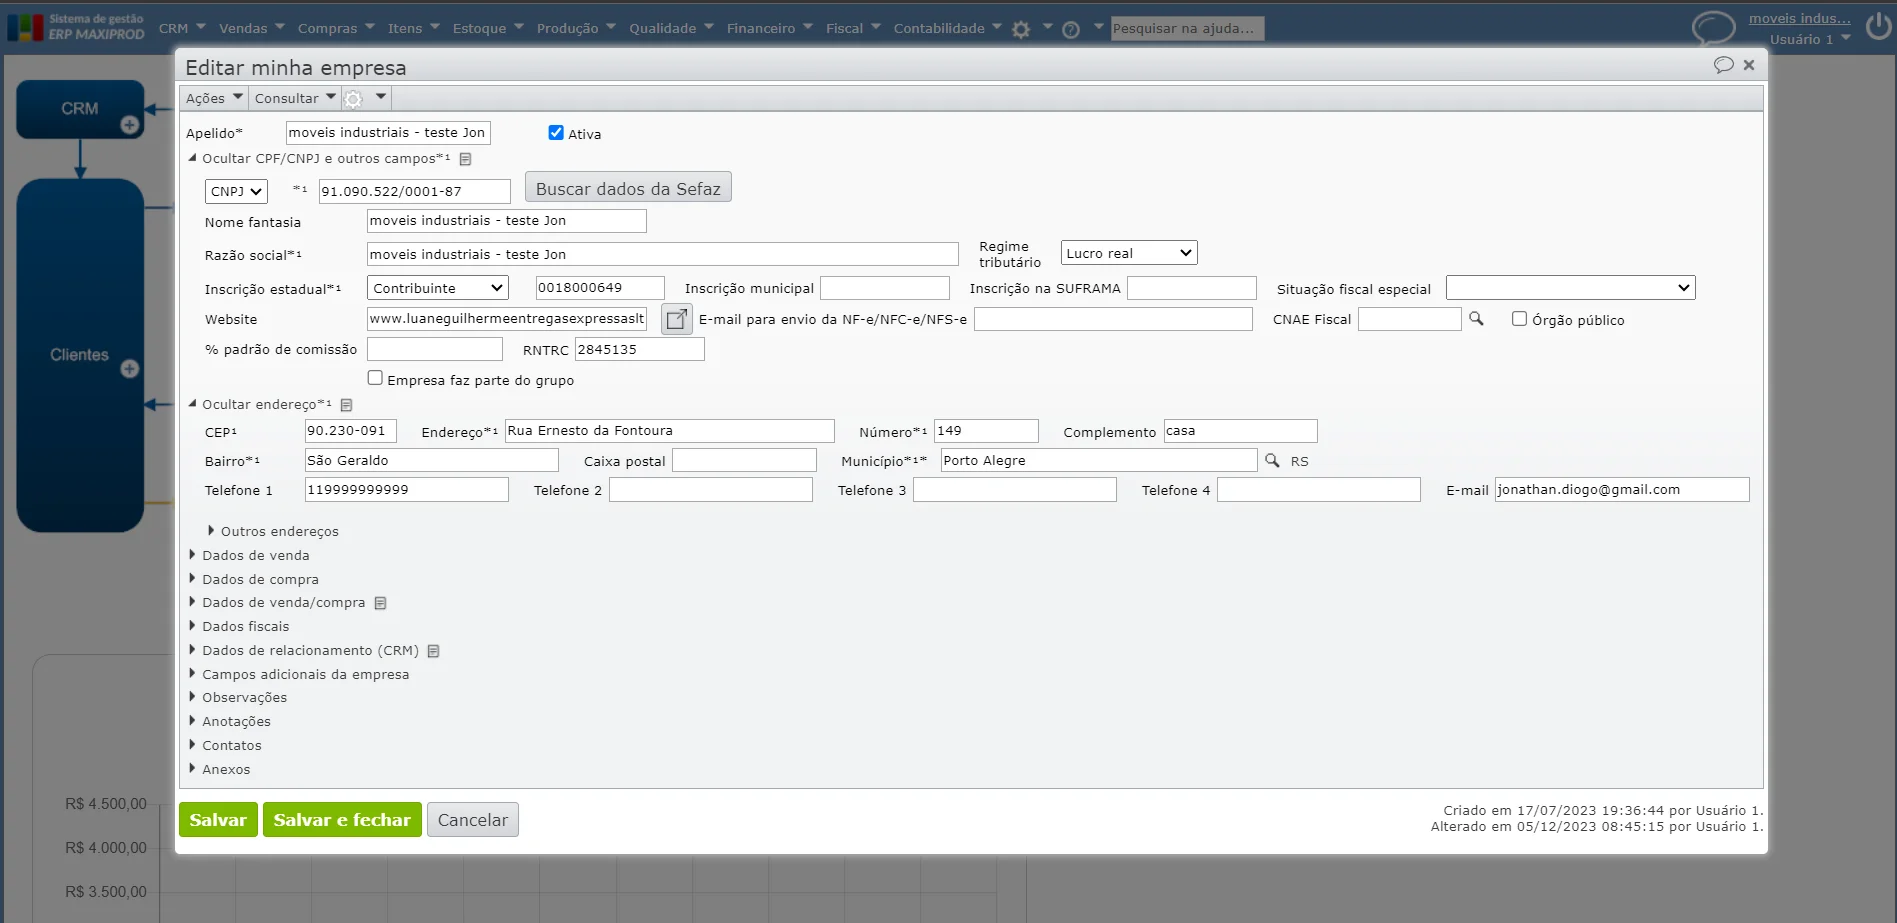
Task: Click the website open-in-new-window icon
Action: [x=677, y=319]
